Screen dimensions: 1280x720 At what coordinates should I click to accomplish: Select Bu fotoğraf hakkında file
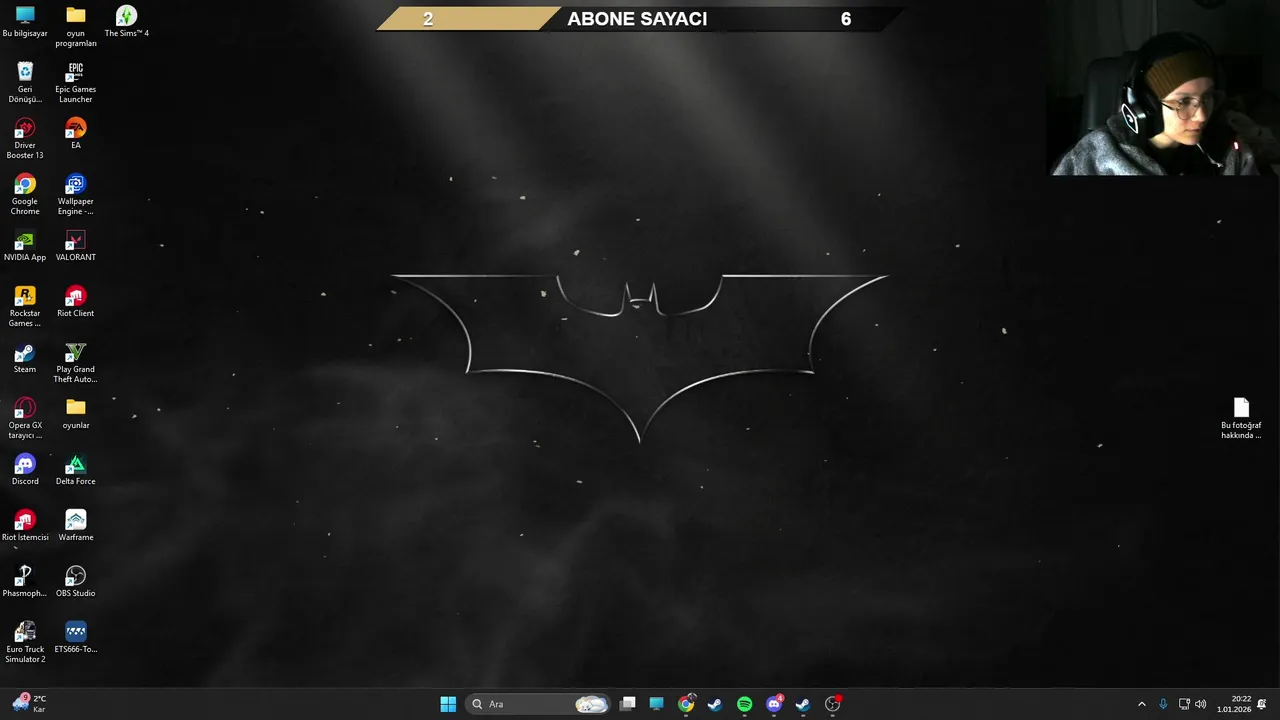point(1241,418)
